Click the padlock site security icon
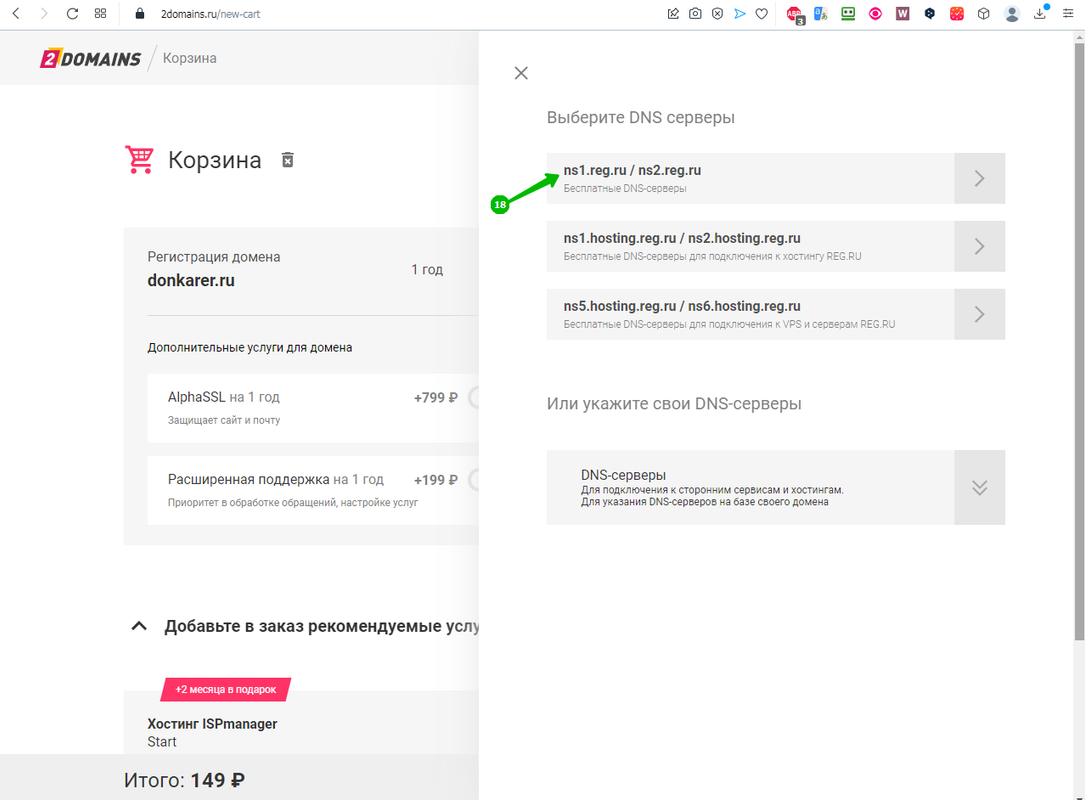 (140, 13)
